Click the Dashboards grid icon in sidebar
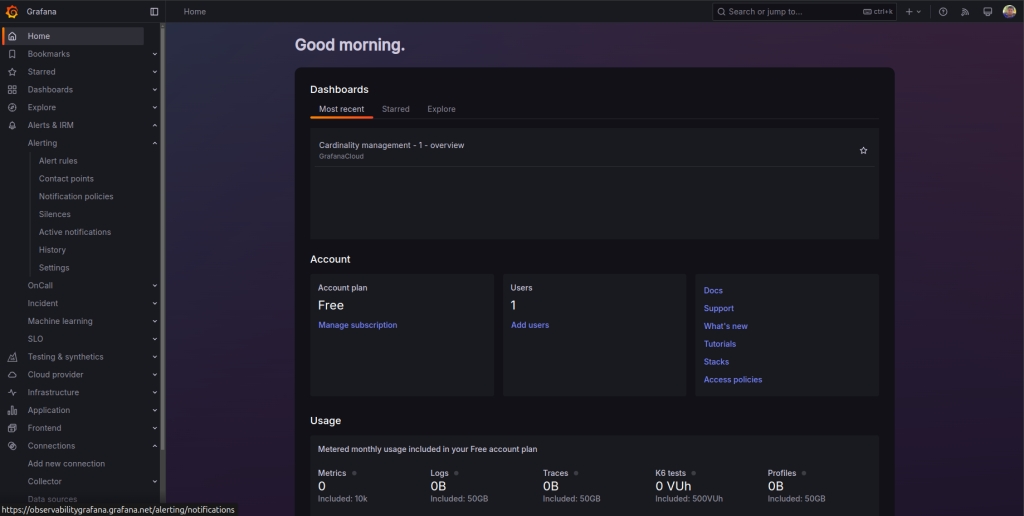This screenshot has width=1024, height=516. [x=12, y=90]
